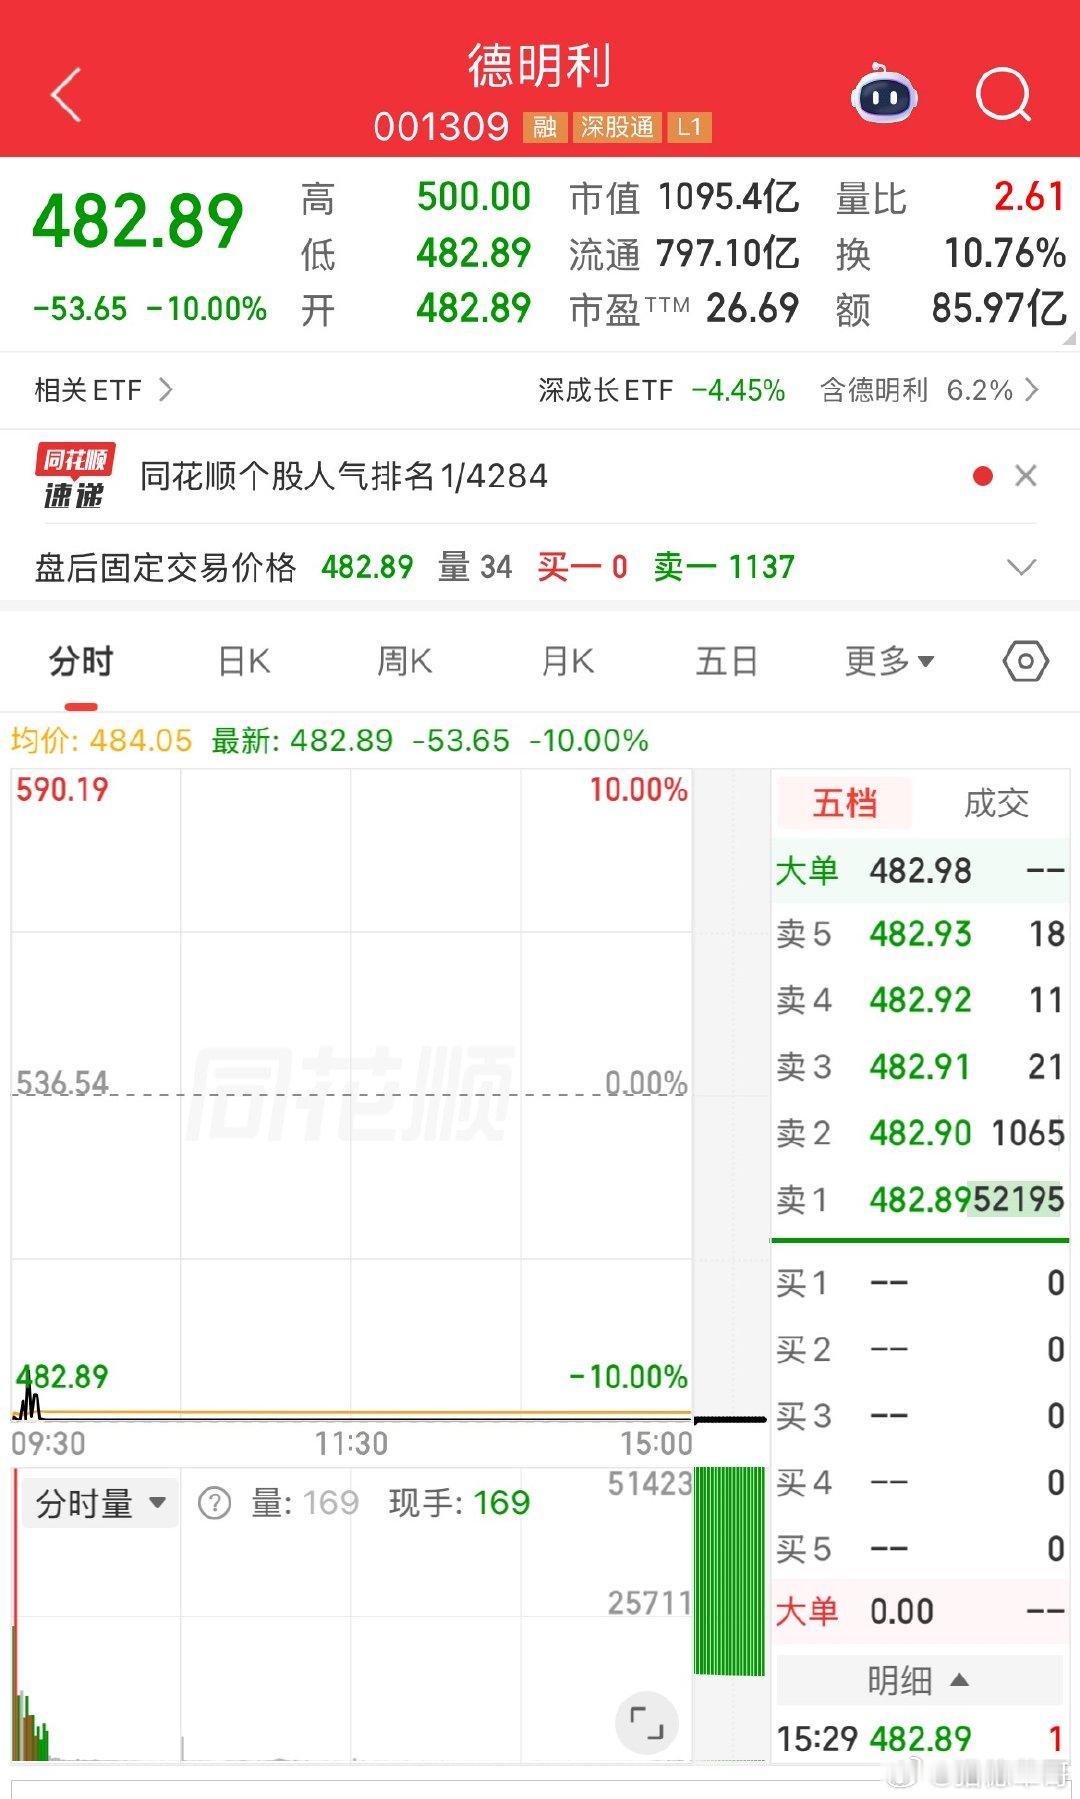The height and width of the screenshot is (1799, 1080).
Task: Switch to the 五日 tab
Action: click(727, 661)
